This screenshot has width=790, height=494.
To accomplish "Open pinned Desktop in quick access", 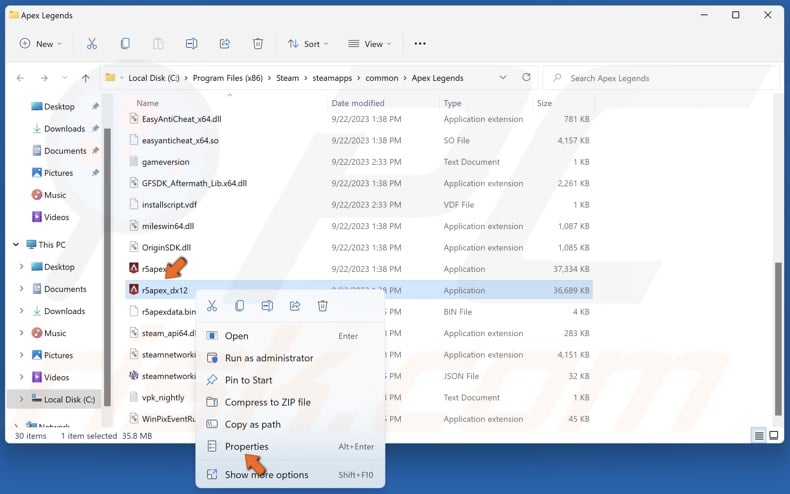I will click(x=59, y=107).
